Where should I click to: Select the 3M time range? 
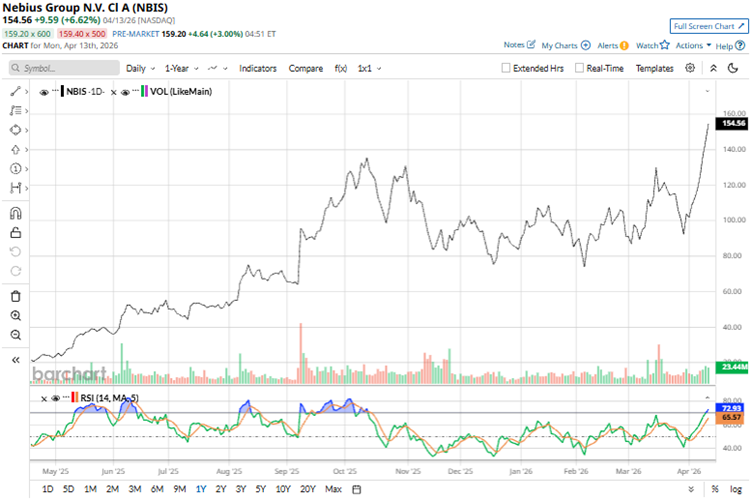(135, 489)
